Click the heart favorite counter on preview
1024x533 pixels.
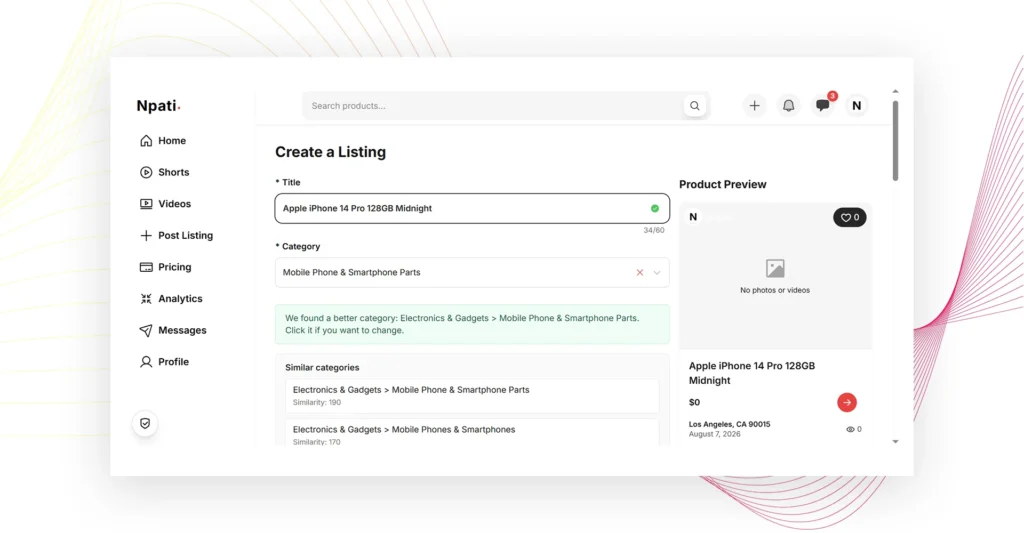tap(850, 218)
